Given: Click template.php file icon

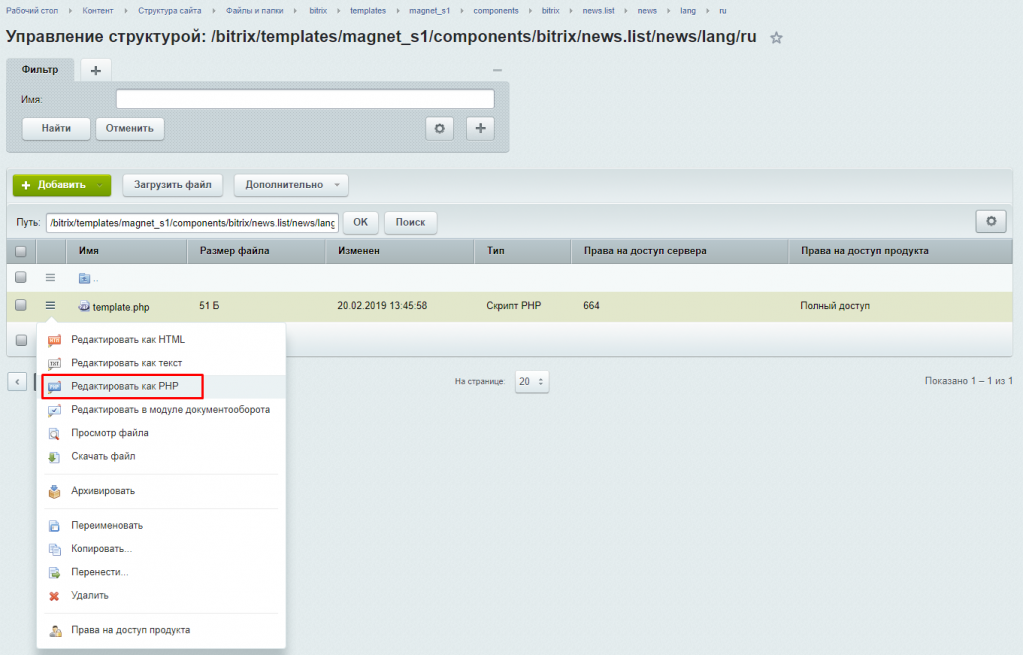Looking at the screenshot, I should coord(84,306).
